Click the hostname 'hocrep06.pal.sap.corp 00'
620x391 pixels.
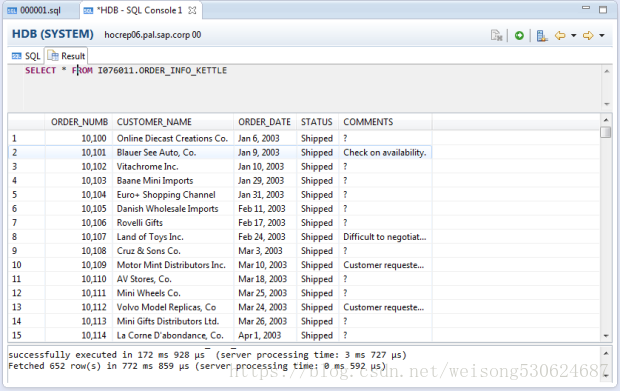(153, 35)
